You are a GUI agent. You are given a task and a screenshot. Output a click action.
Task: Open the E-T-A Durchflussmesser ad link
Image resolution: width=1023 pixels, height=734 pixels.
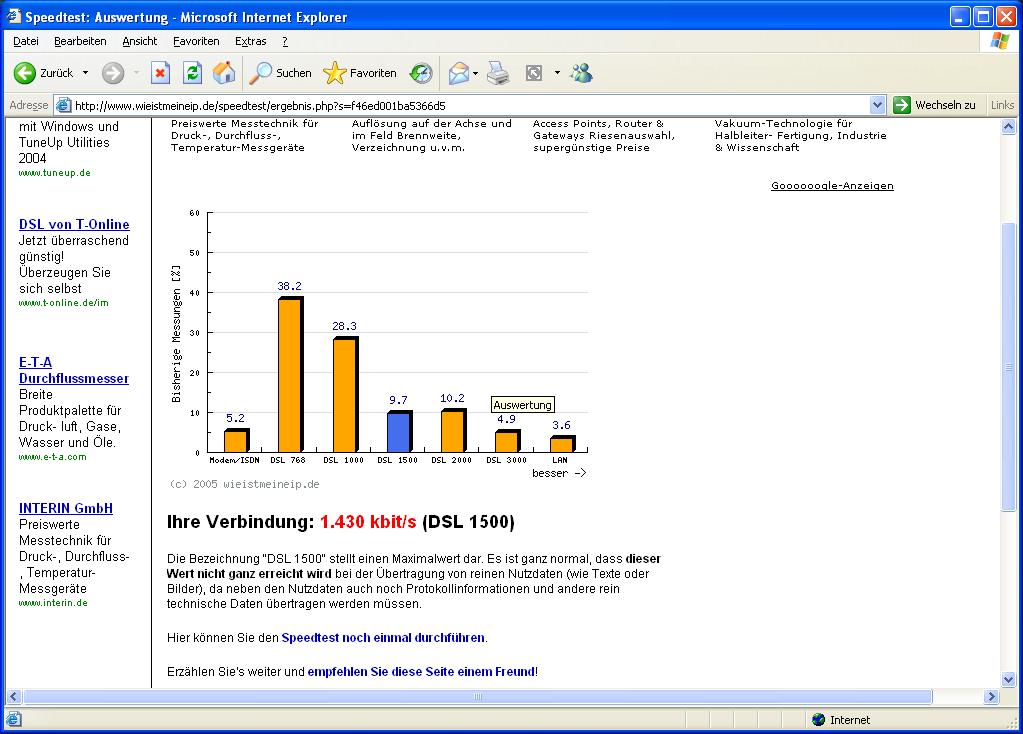(x=74, y=371)
